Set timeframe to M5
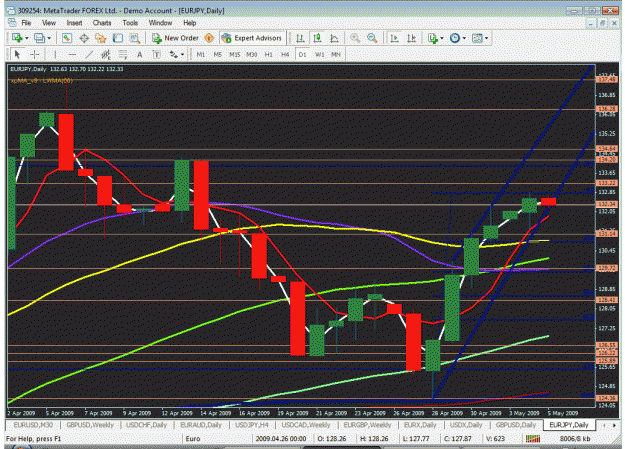Image resolution: width=625 pixels, height=449 pixels. pos(218,54)
